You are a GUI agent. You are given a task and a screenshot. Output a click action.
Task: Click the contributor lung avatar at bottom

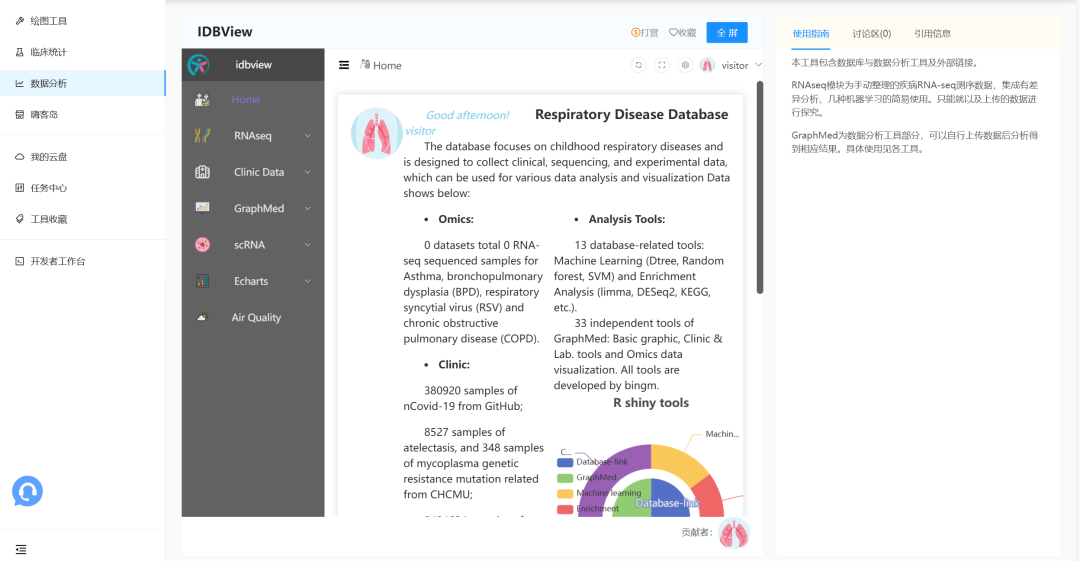click(x=734, y=533)
